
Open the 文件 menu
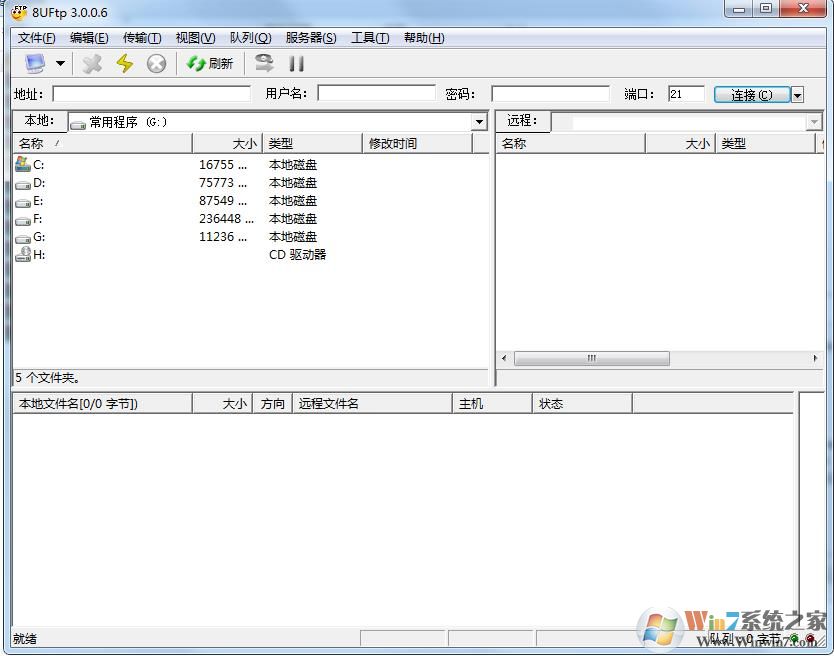pos(34,37)
